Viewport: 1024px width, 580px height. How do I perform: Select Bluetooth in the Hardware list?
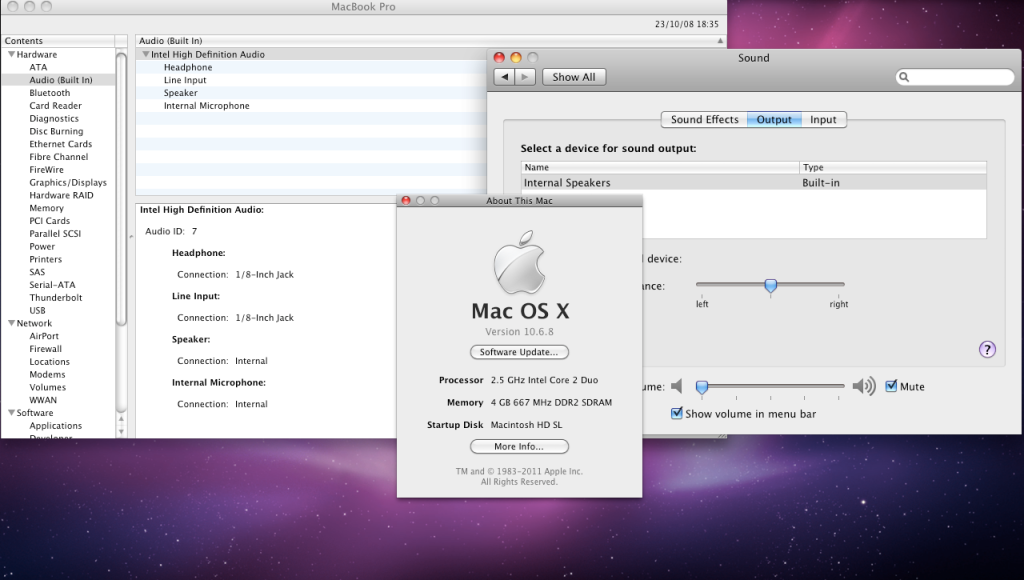click(50, 93)
